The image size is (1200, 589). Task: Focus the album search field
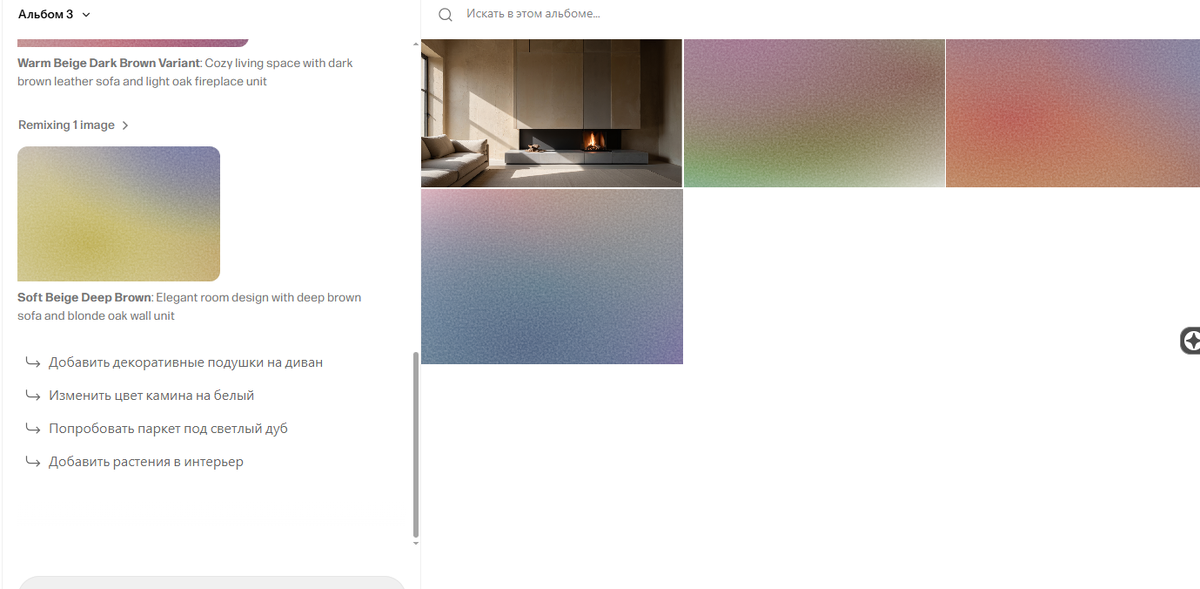tap(533, 14)
